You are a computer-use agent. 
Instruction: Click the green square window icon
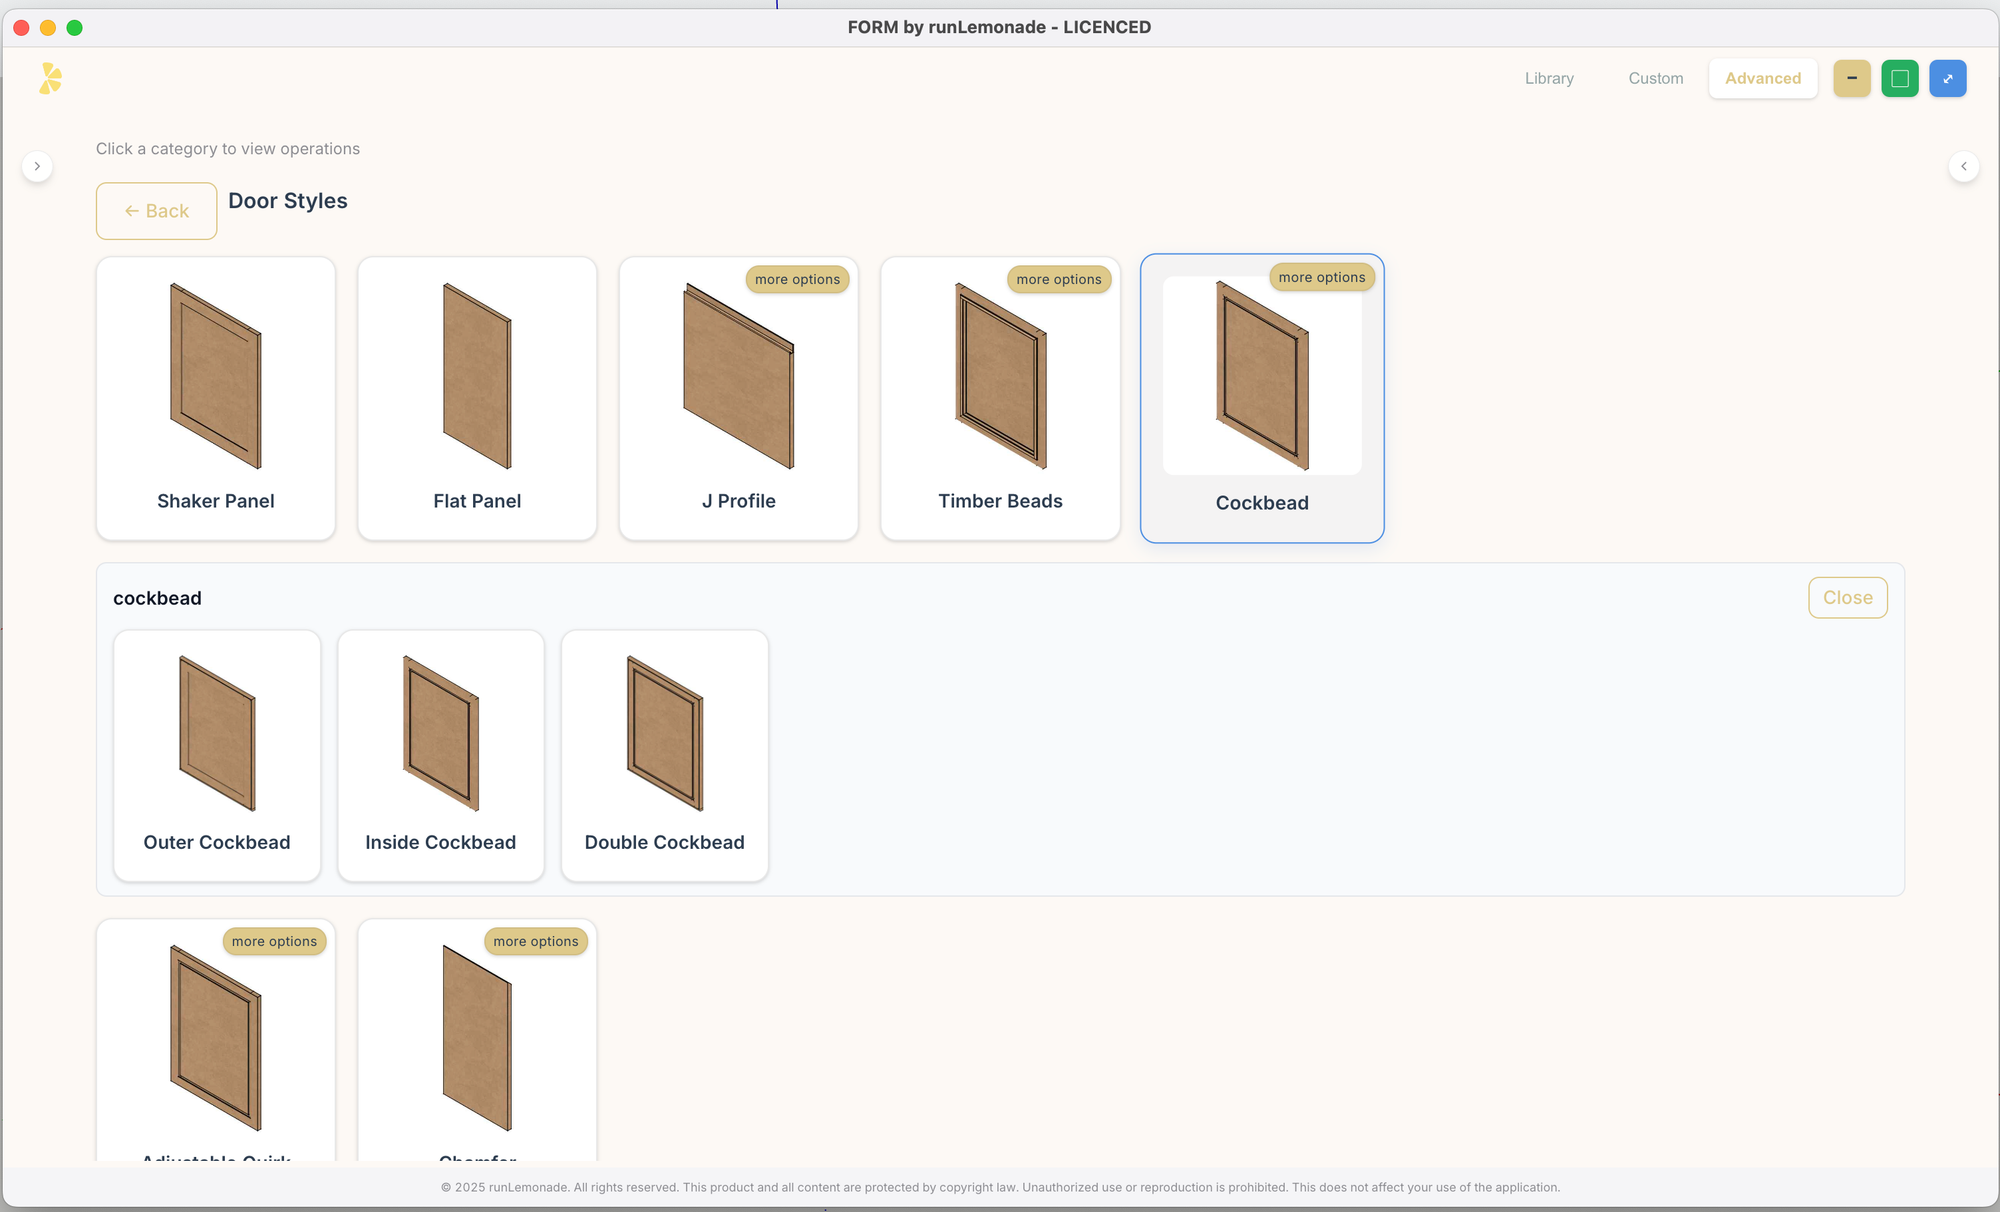click(x=1899, y=78)
